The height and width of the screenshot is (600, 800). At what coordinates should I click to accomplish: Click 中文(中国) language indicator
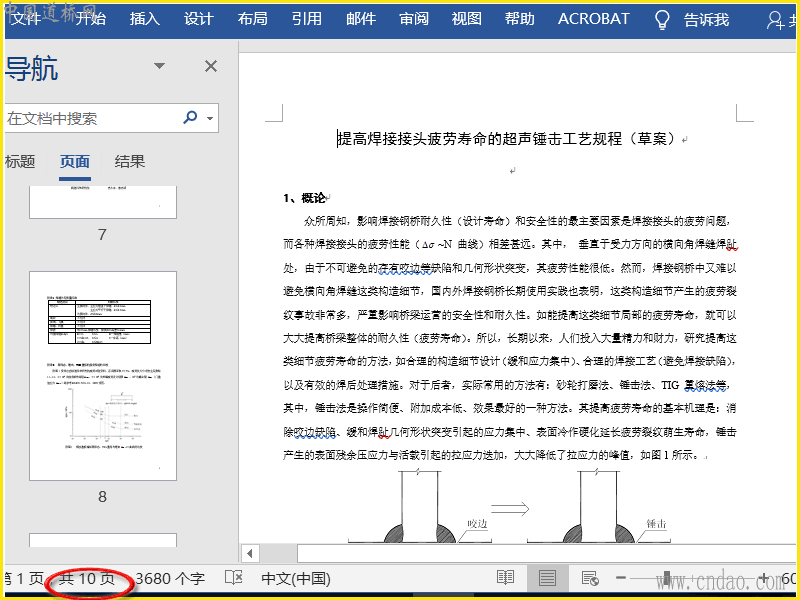296,579
